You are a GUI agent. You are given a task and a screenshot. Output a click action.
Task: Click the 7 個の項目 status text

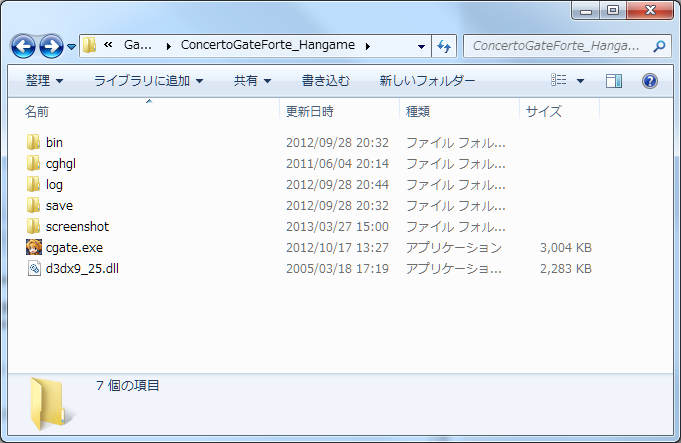pos(128,385)
